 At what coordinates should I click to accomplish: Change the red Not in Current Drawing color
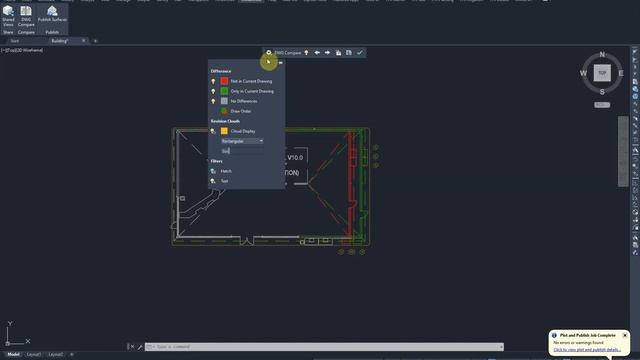(224, 81)
